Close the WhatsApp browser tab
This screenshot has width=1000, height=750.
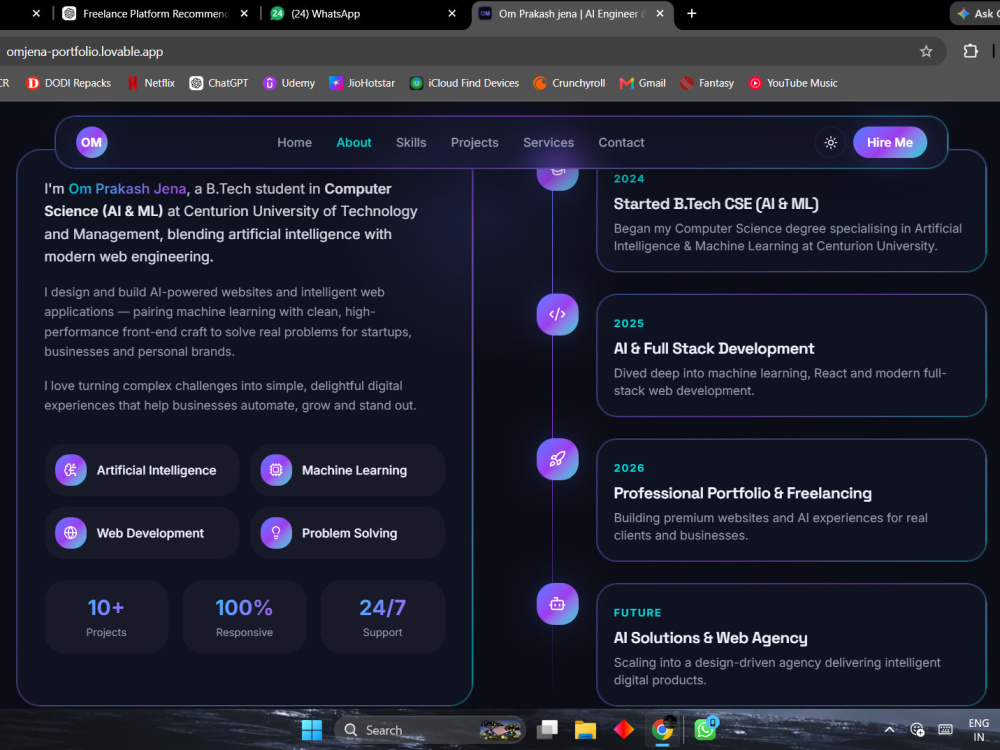tap(452, 13)
